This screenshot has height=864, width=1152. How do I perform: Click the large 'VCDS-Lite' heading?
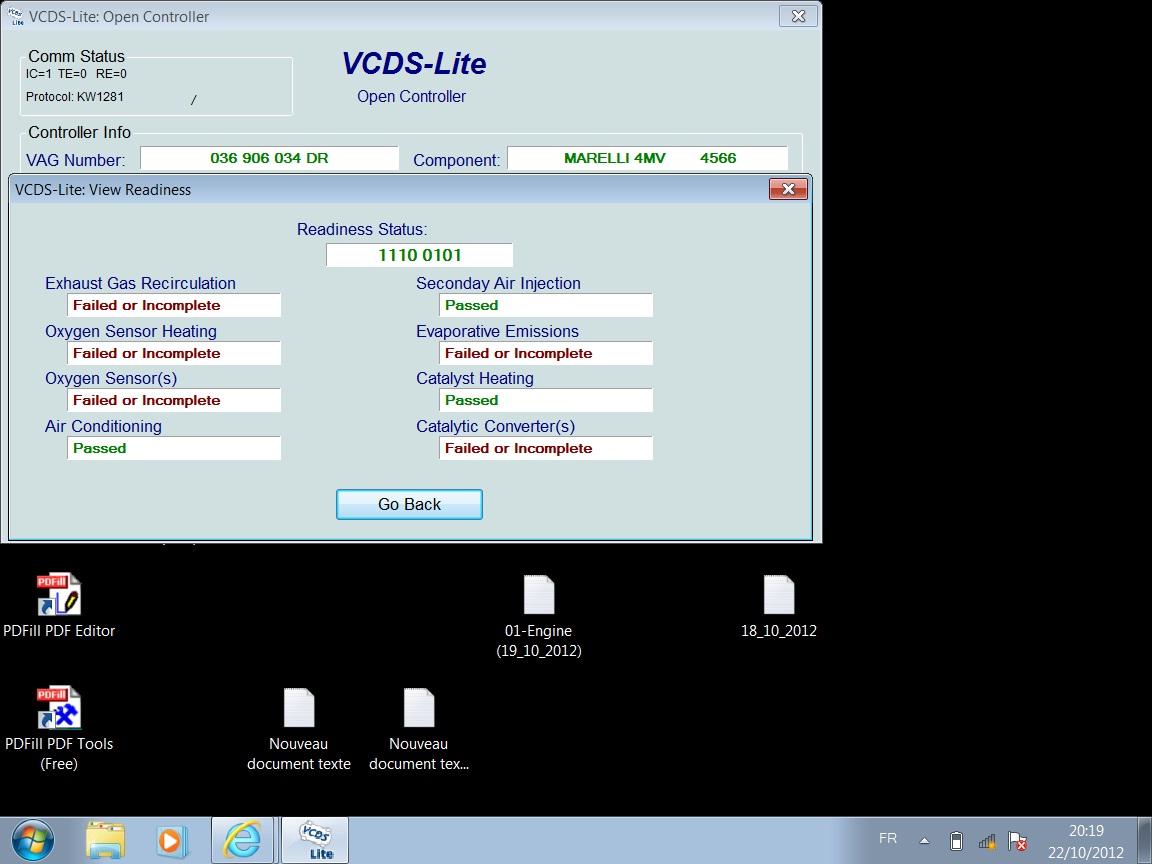[x=414, y=64]
